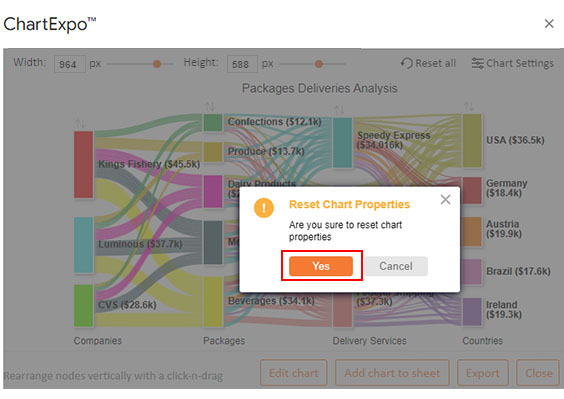Click sort arrows above Companies column
Viewport: 564px width, 399px height.
[80, 124]
